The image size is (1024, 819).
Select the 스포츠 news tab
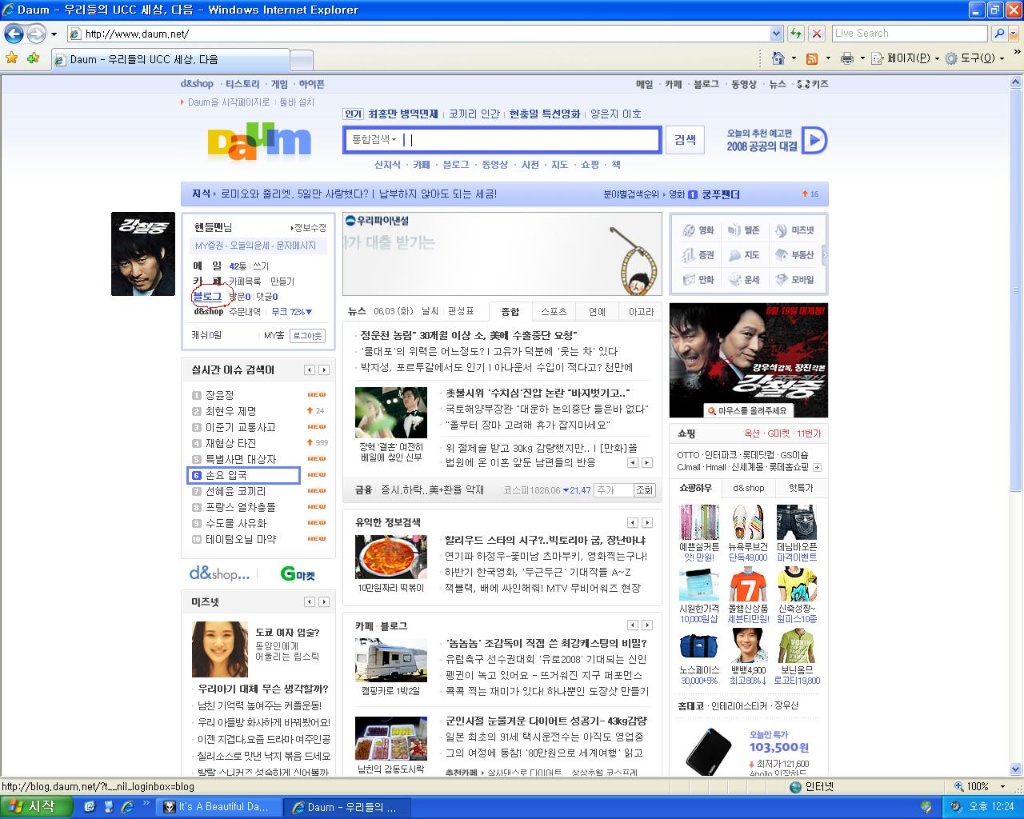[x=554, y=312]
